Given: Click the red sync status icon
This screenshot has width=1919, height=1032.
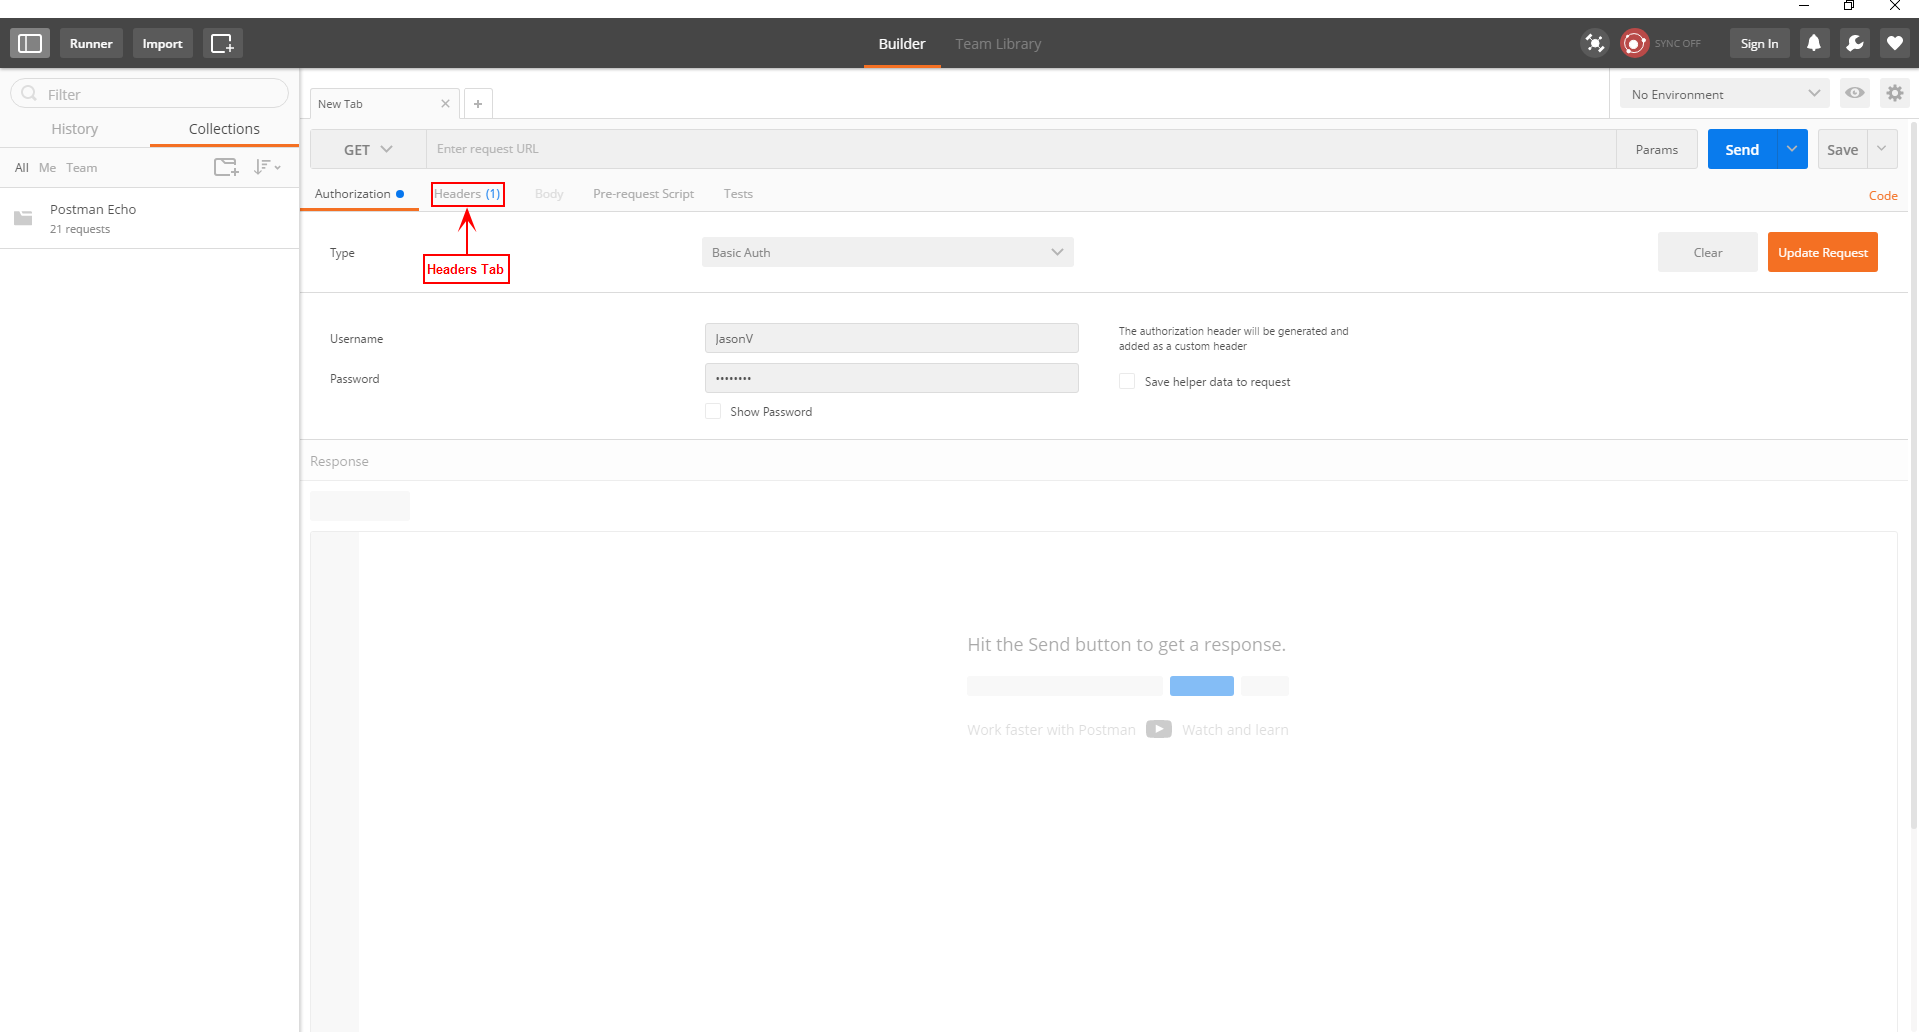Looking at the screenshot, I should pyautogui.click(x=1634, y=43).
